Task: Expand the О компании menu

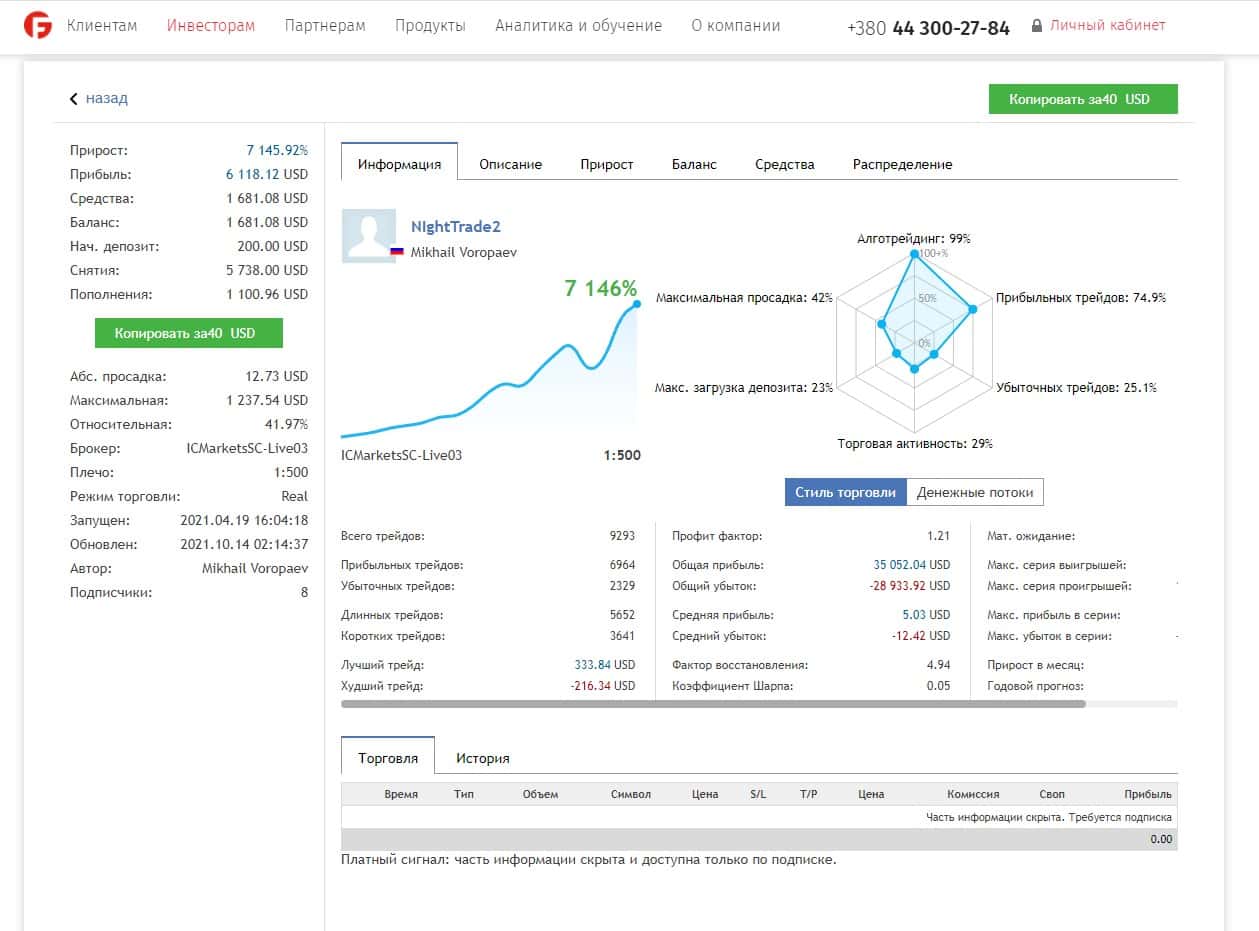Action: point(736,26)
